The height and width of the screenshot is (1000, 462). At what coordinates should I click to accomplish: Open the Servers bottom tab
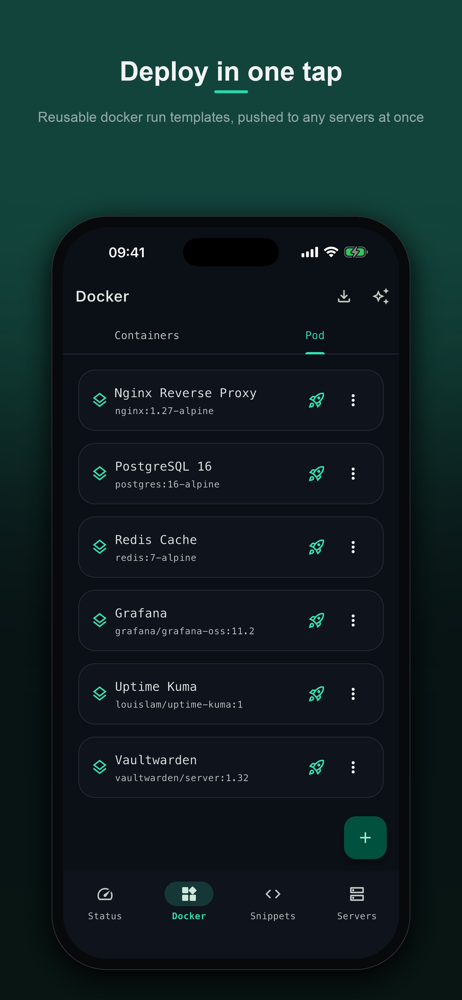[357, 903]
